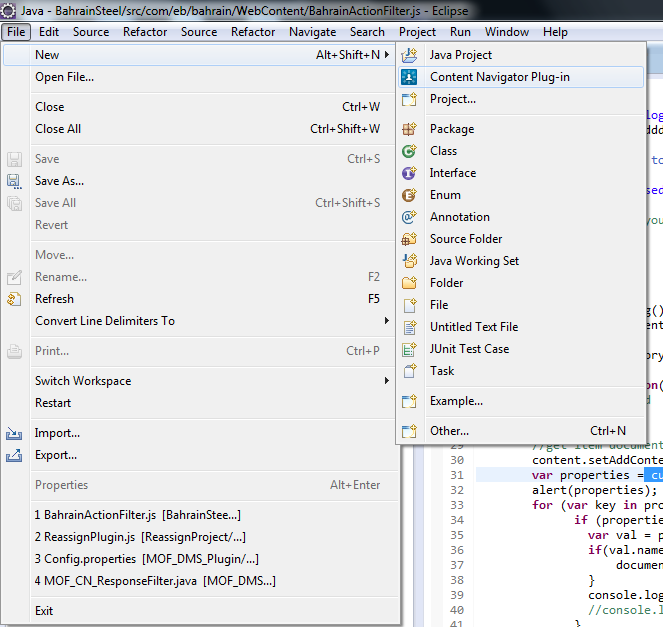The image size is (663, 627).
Task: Open the File menu
Action: click(16, 32)
